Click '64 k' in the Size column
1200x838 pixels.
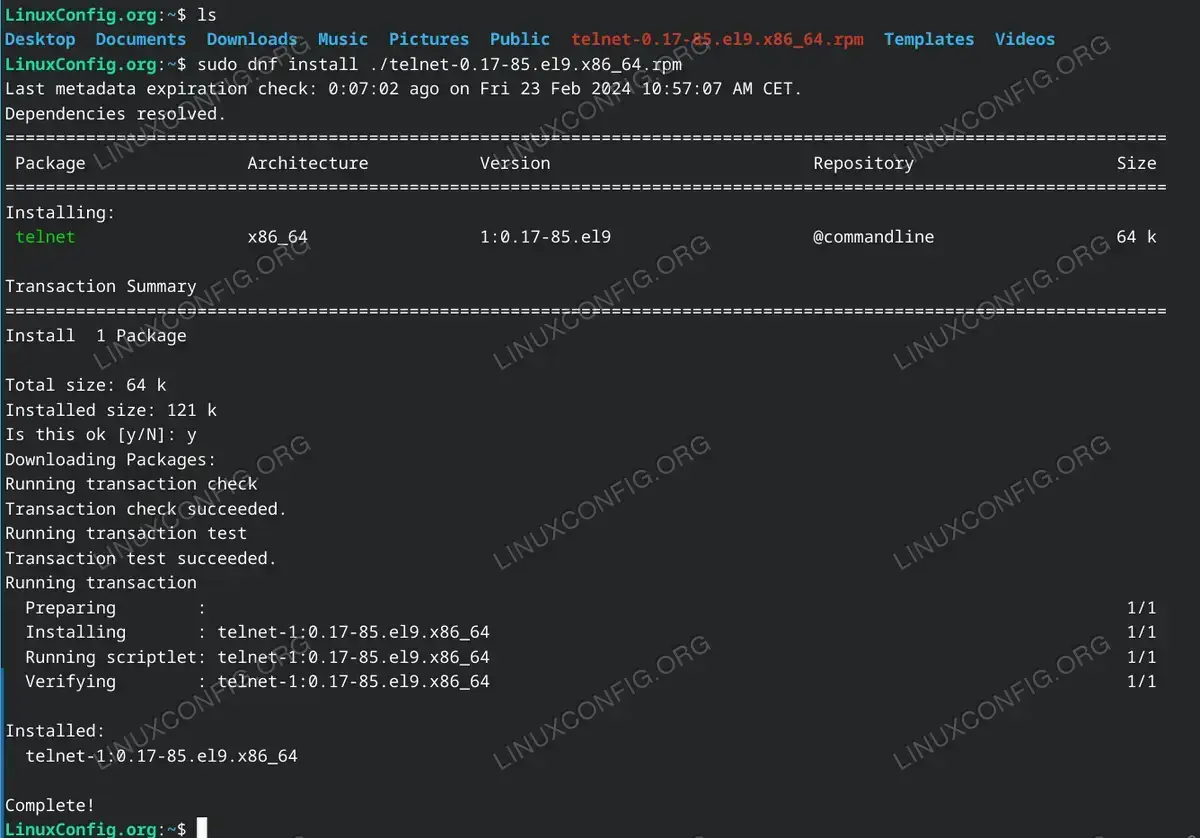(x=1137, y=237)
